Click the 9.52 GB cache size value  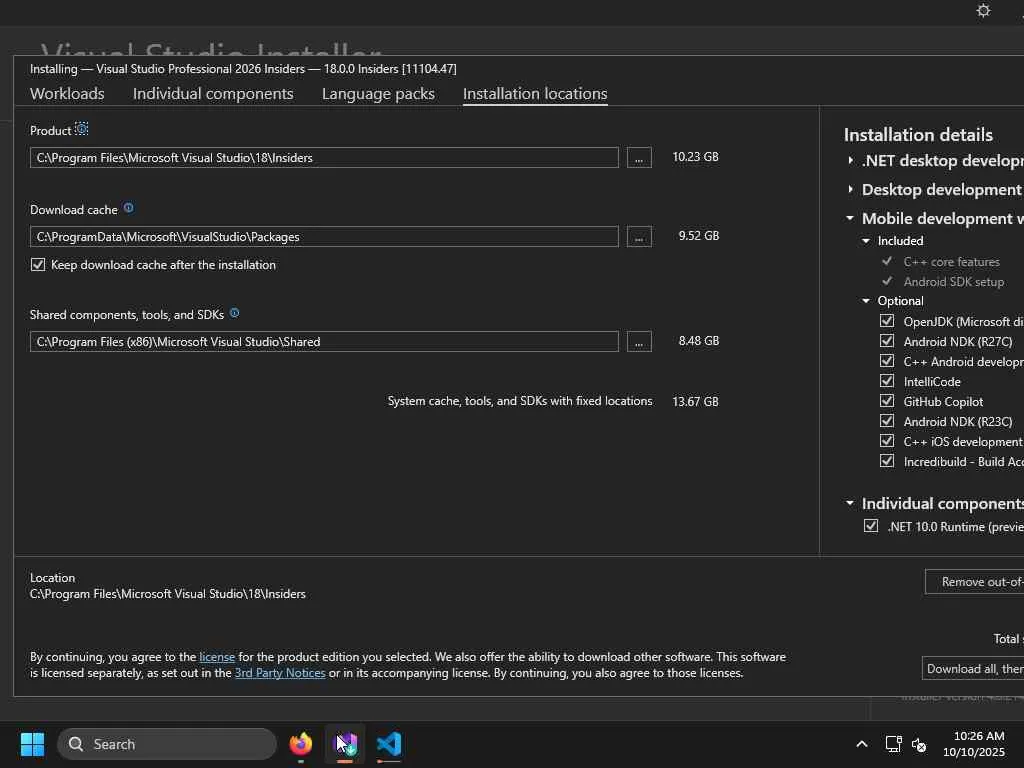[x=699, y=236]
